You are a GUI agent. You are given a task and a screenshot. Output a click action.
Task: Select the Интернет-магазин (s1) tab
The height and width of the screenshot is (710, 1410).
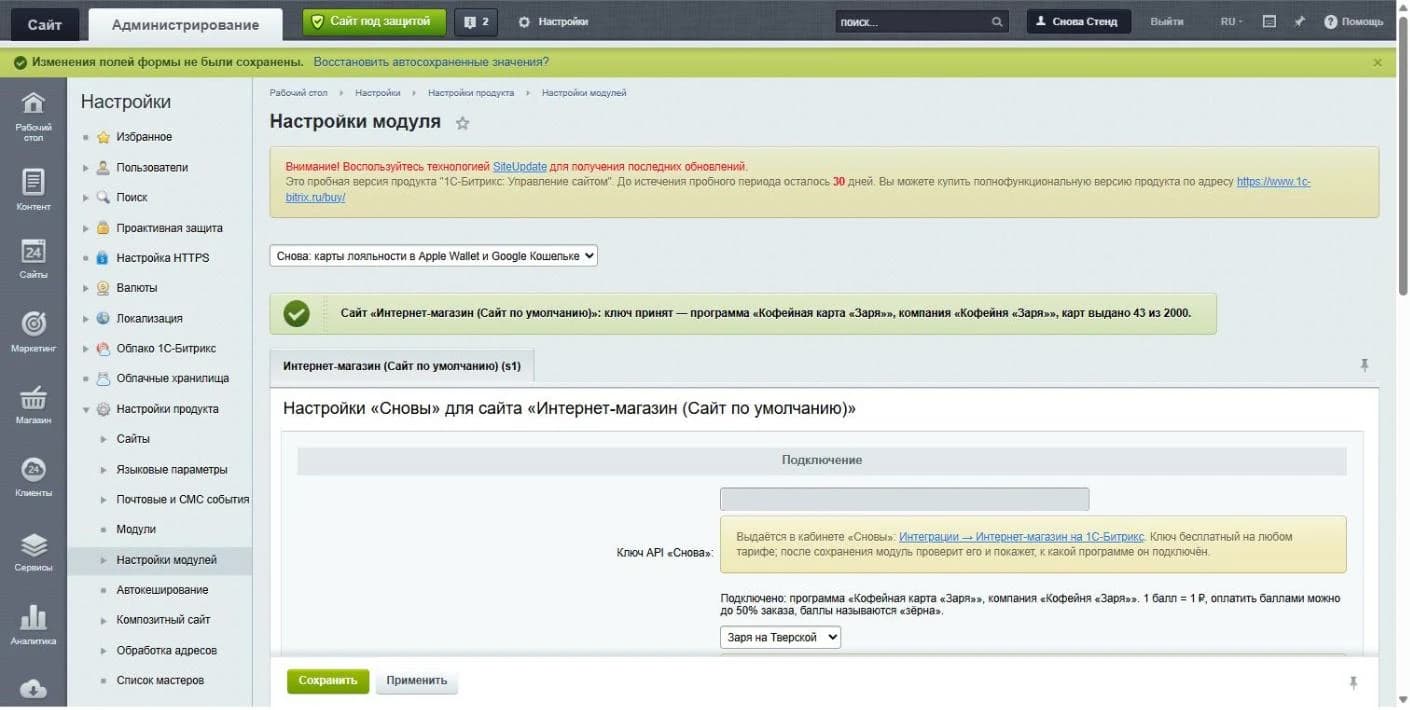click(402, 366)
